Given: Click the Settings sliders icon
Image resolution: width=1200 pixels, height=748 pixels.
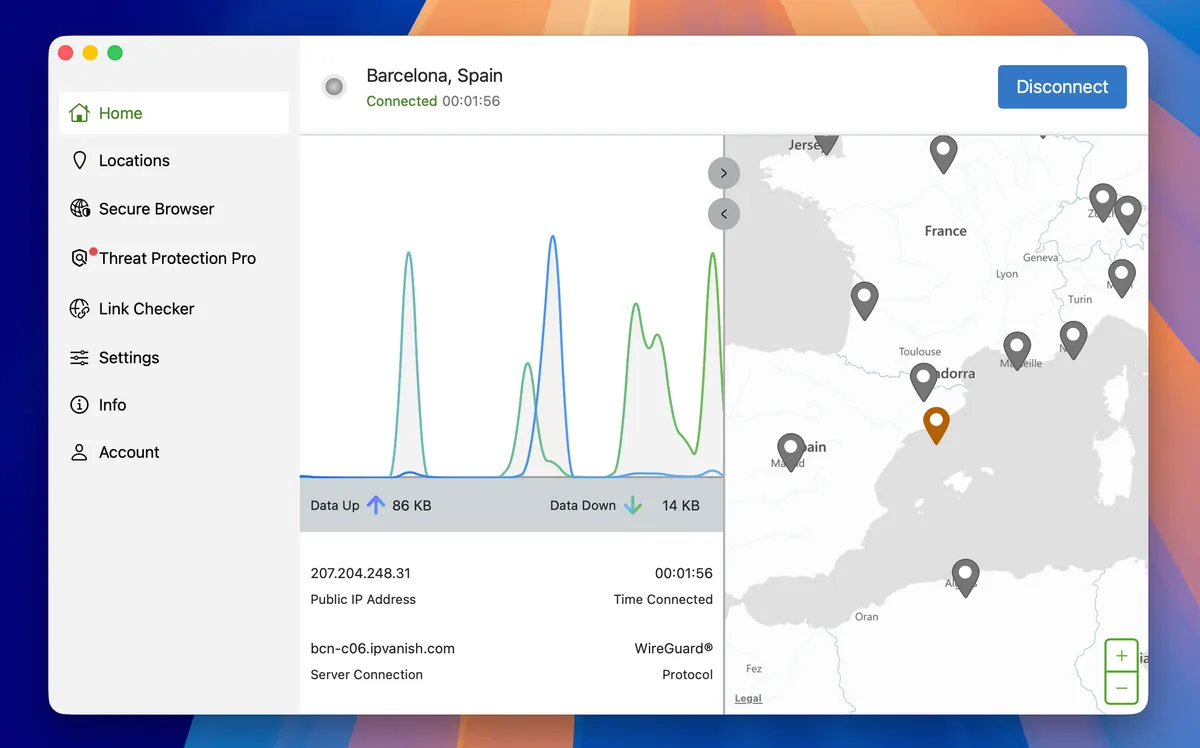Looking at the screenshot, I should pyautogui.click(x=80, y=358).
